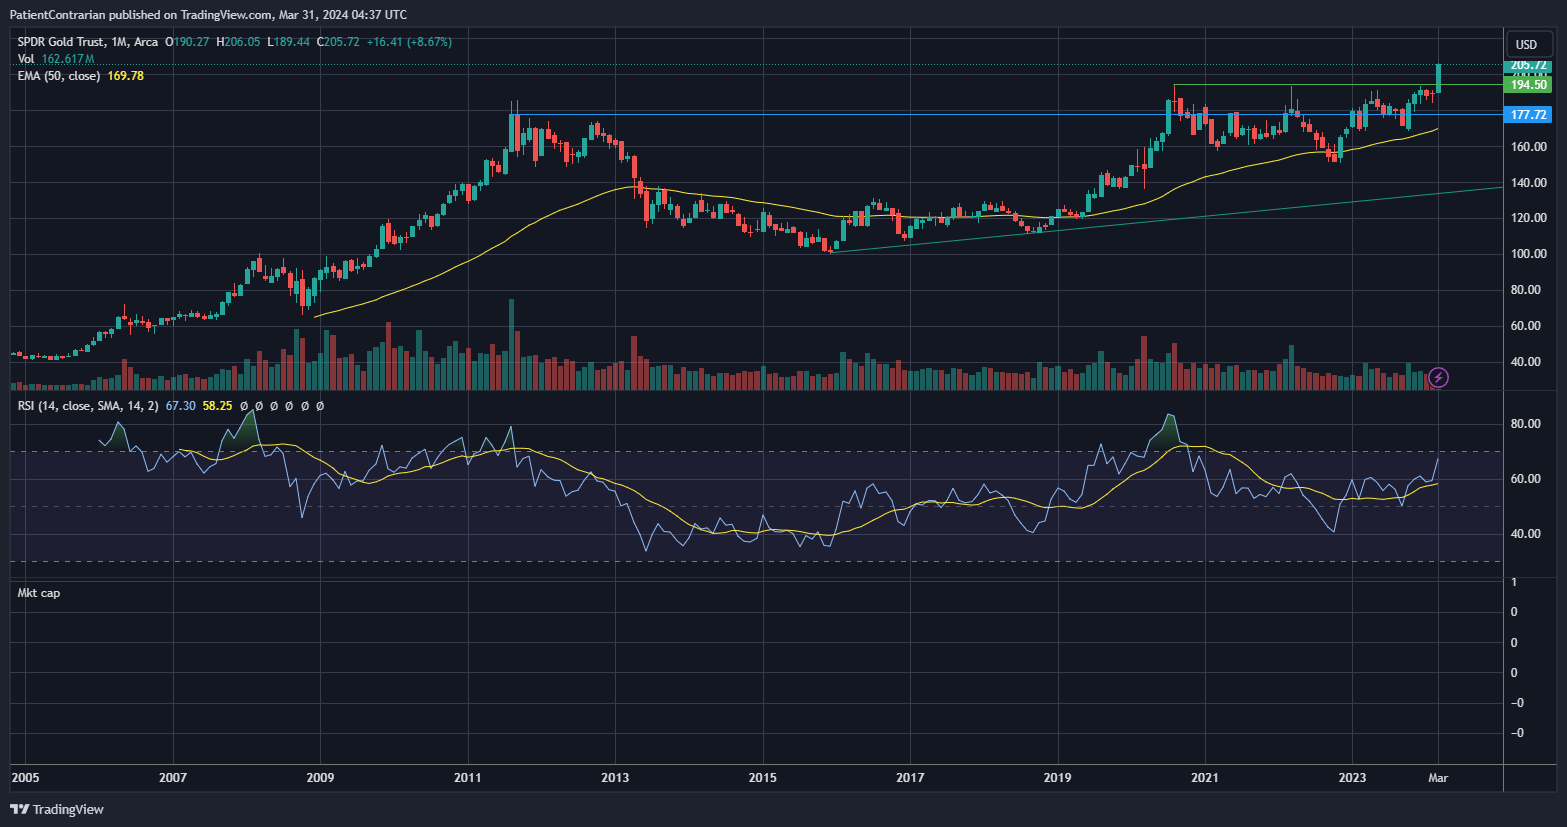Click the close price C205.72 in legend
This screenshot has width=1567, height=827.
338,42
